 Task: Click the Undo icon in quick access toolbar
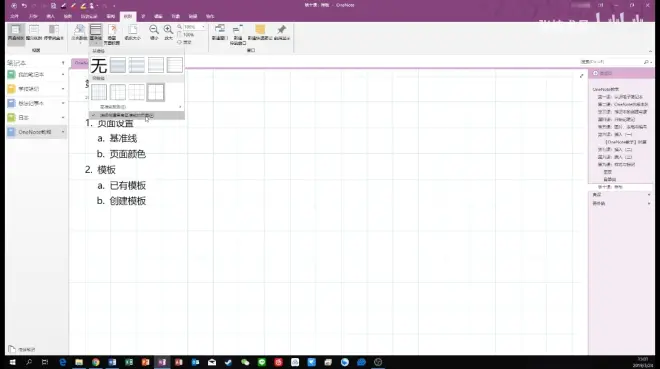24,5
